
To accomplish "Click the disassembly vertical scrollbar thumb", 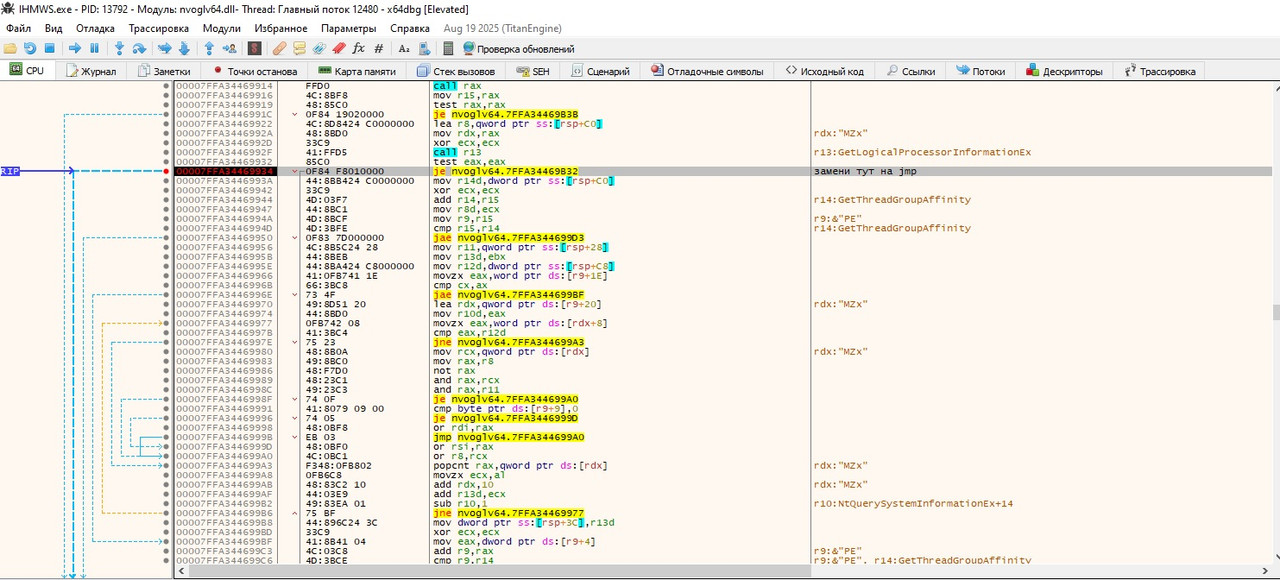I will pos(1275,312).
